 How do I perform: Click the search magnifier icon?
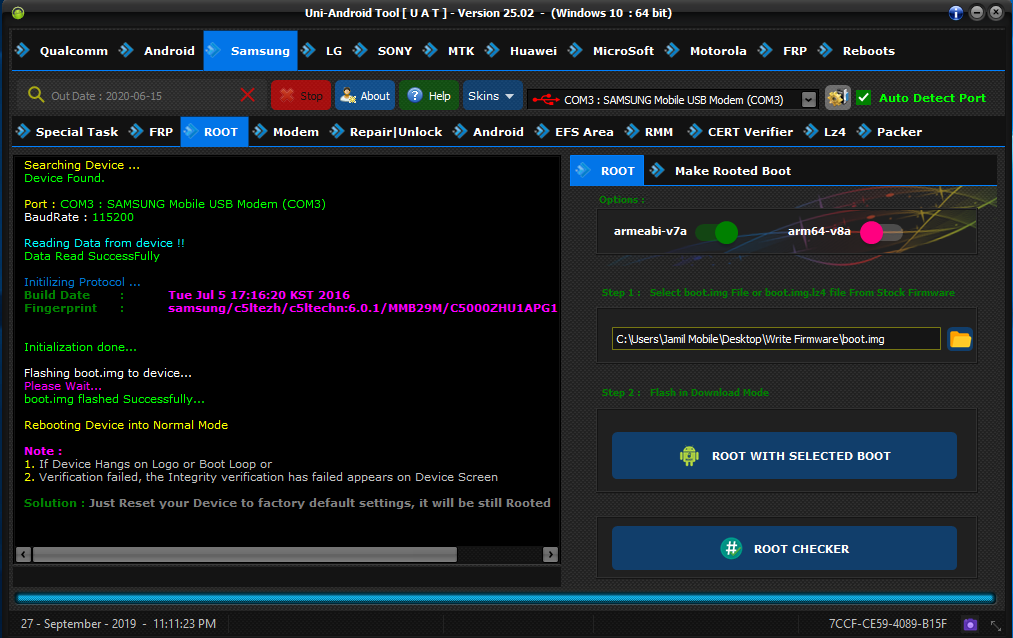(36, 95)
